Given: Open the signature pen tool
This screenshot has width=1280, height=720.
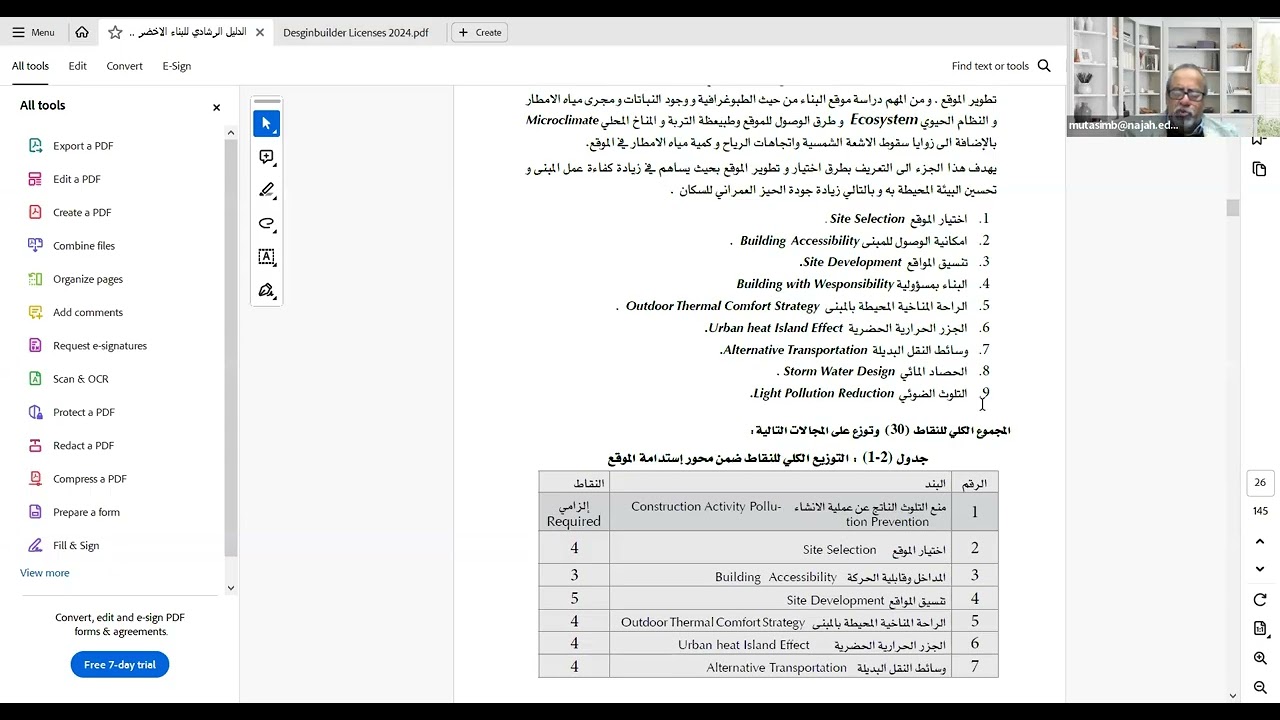Looking at the screenshot, I should 266,291.
